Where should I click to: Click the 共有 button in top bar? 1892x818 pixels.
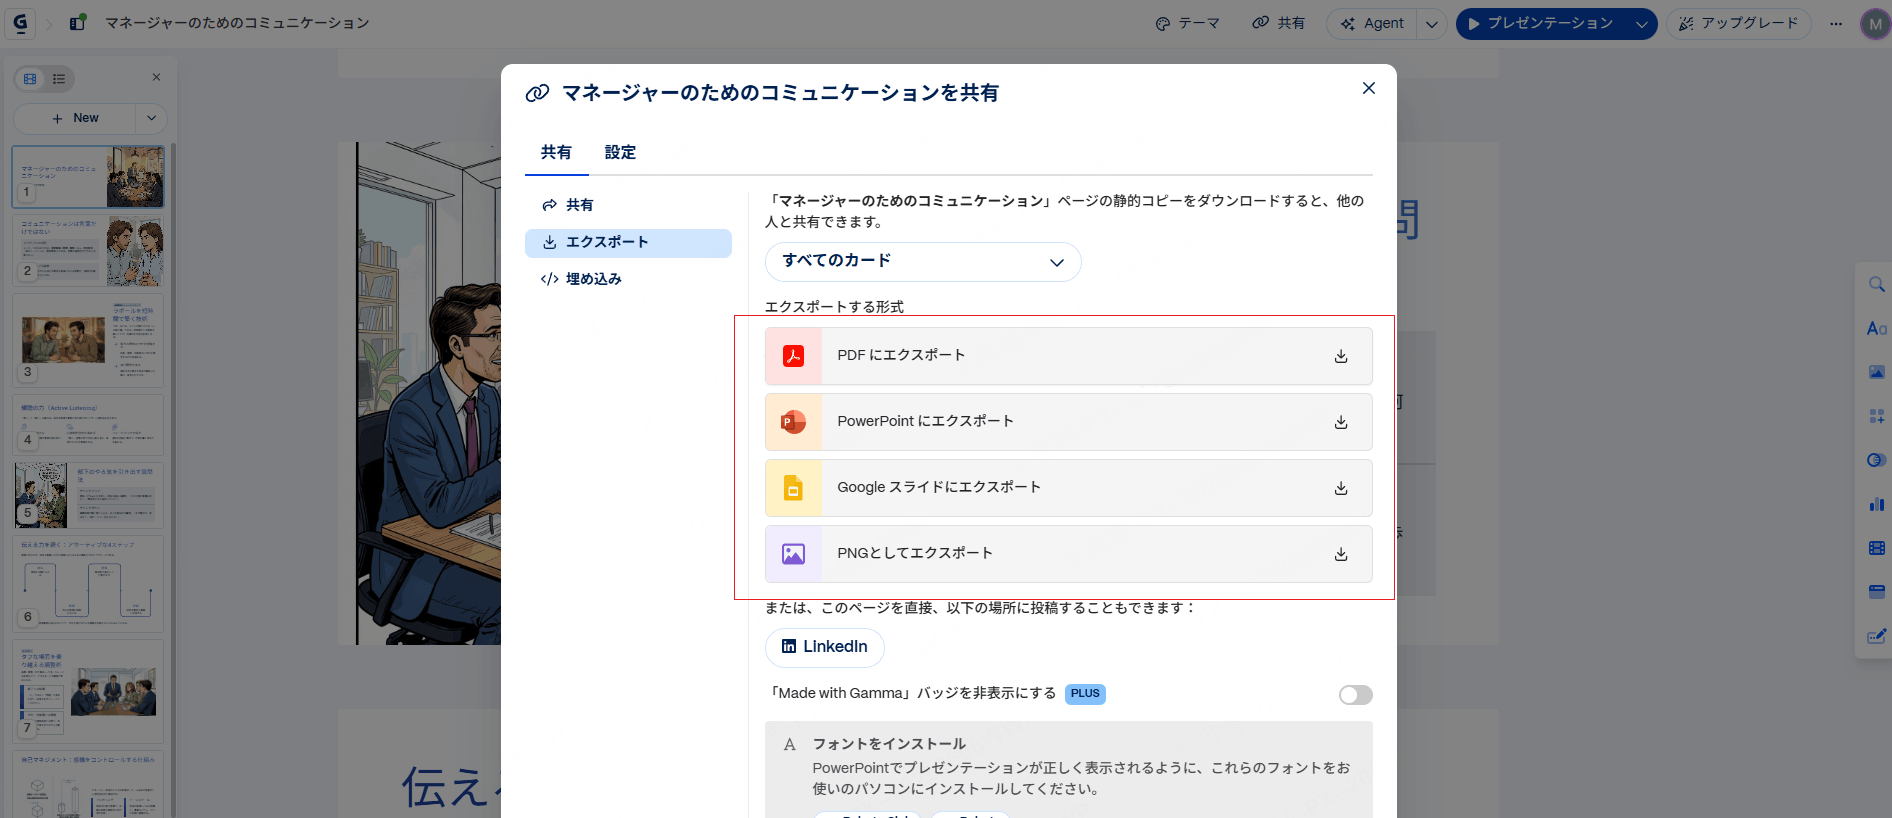pyautogui.click(x=1279, y=23)
